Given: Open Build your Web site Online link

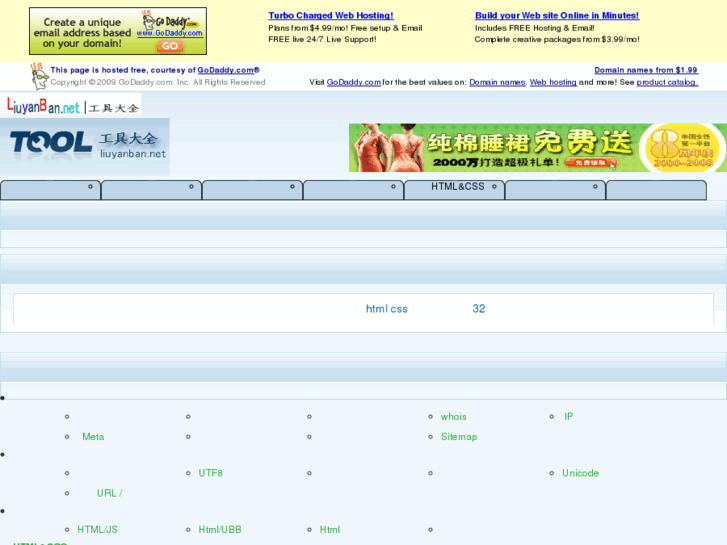Looking at the screenshot, I should pos(557,15).
